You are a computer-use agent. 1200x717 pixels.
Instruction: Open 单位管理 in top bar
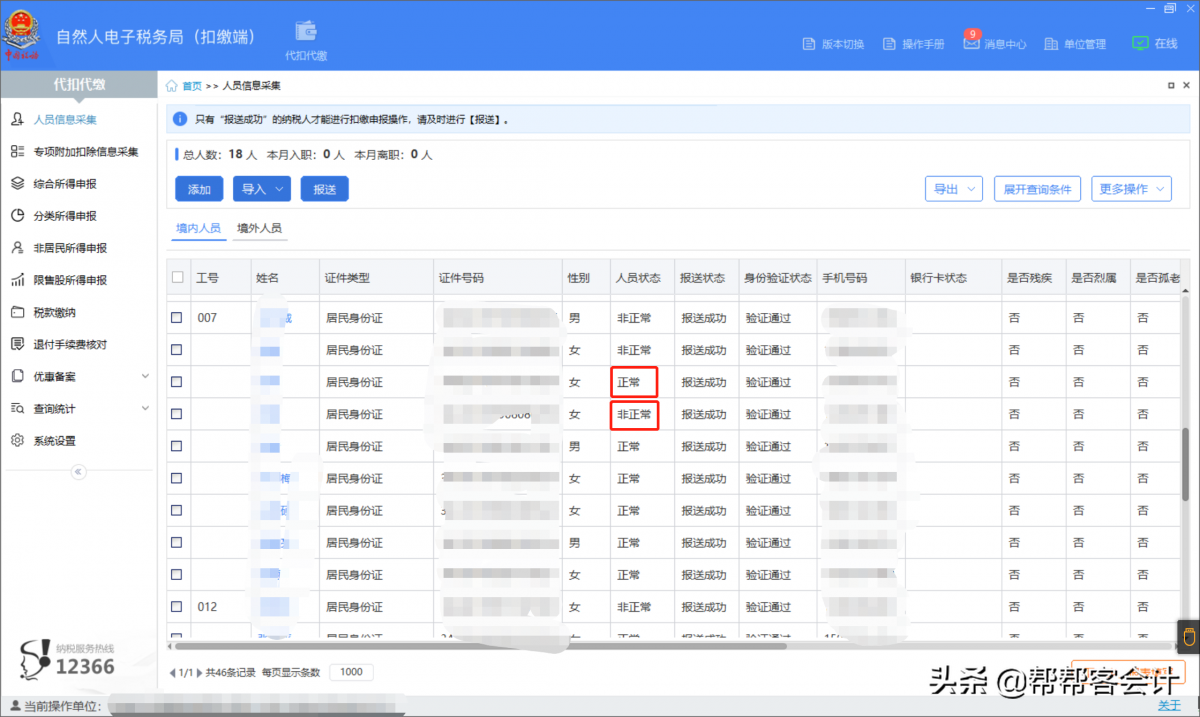(x=1076, y=44)
